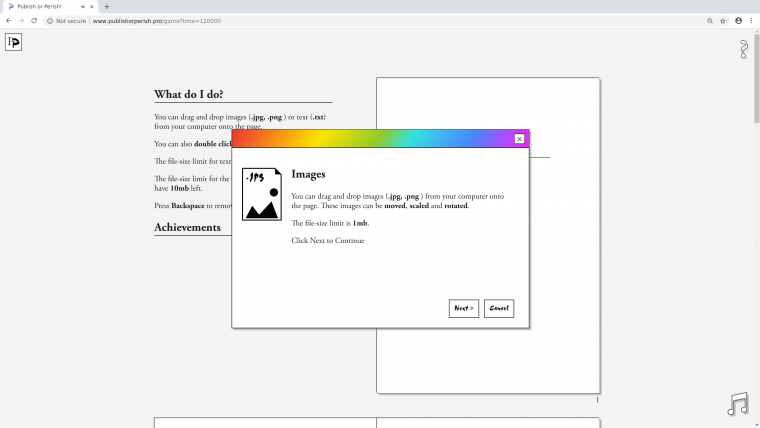Go back with the browser back arrow
Screen dimensions: 760x428
point(9,20)
